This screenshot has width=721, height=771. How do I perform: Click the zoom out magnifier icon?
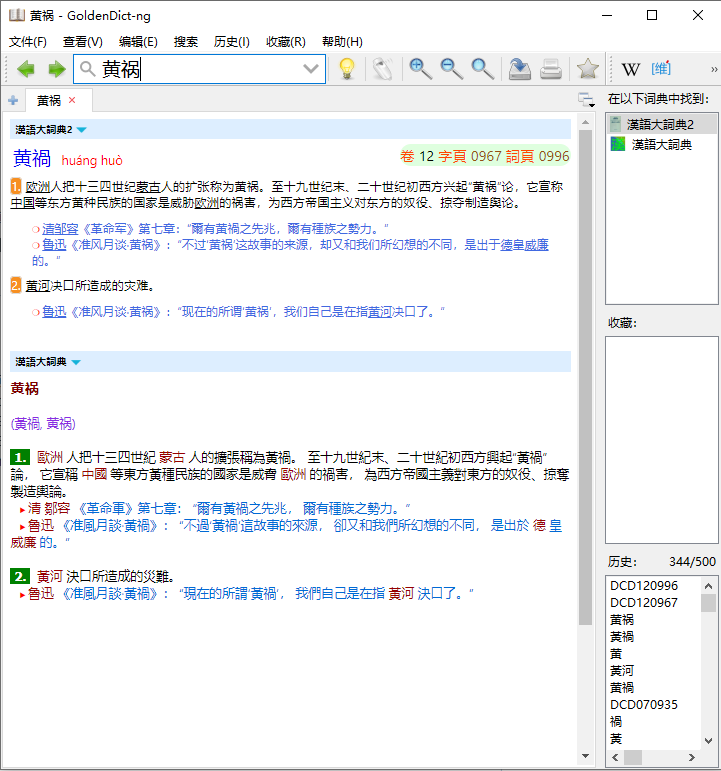[x=452, y=69]
